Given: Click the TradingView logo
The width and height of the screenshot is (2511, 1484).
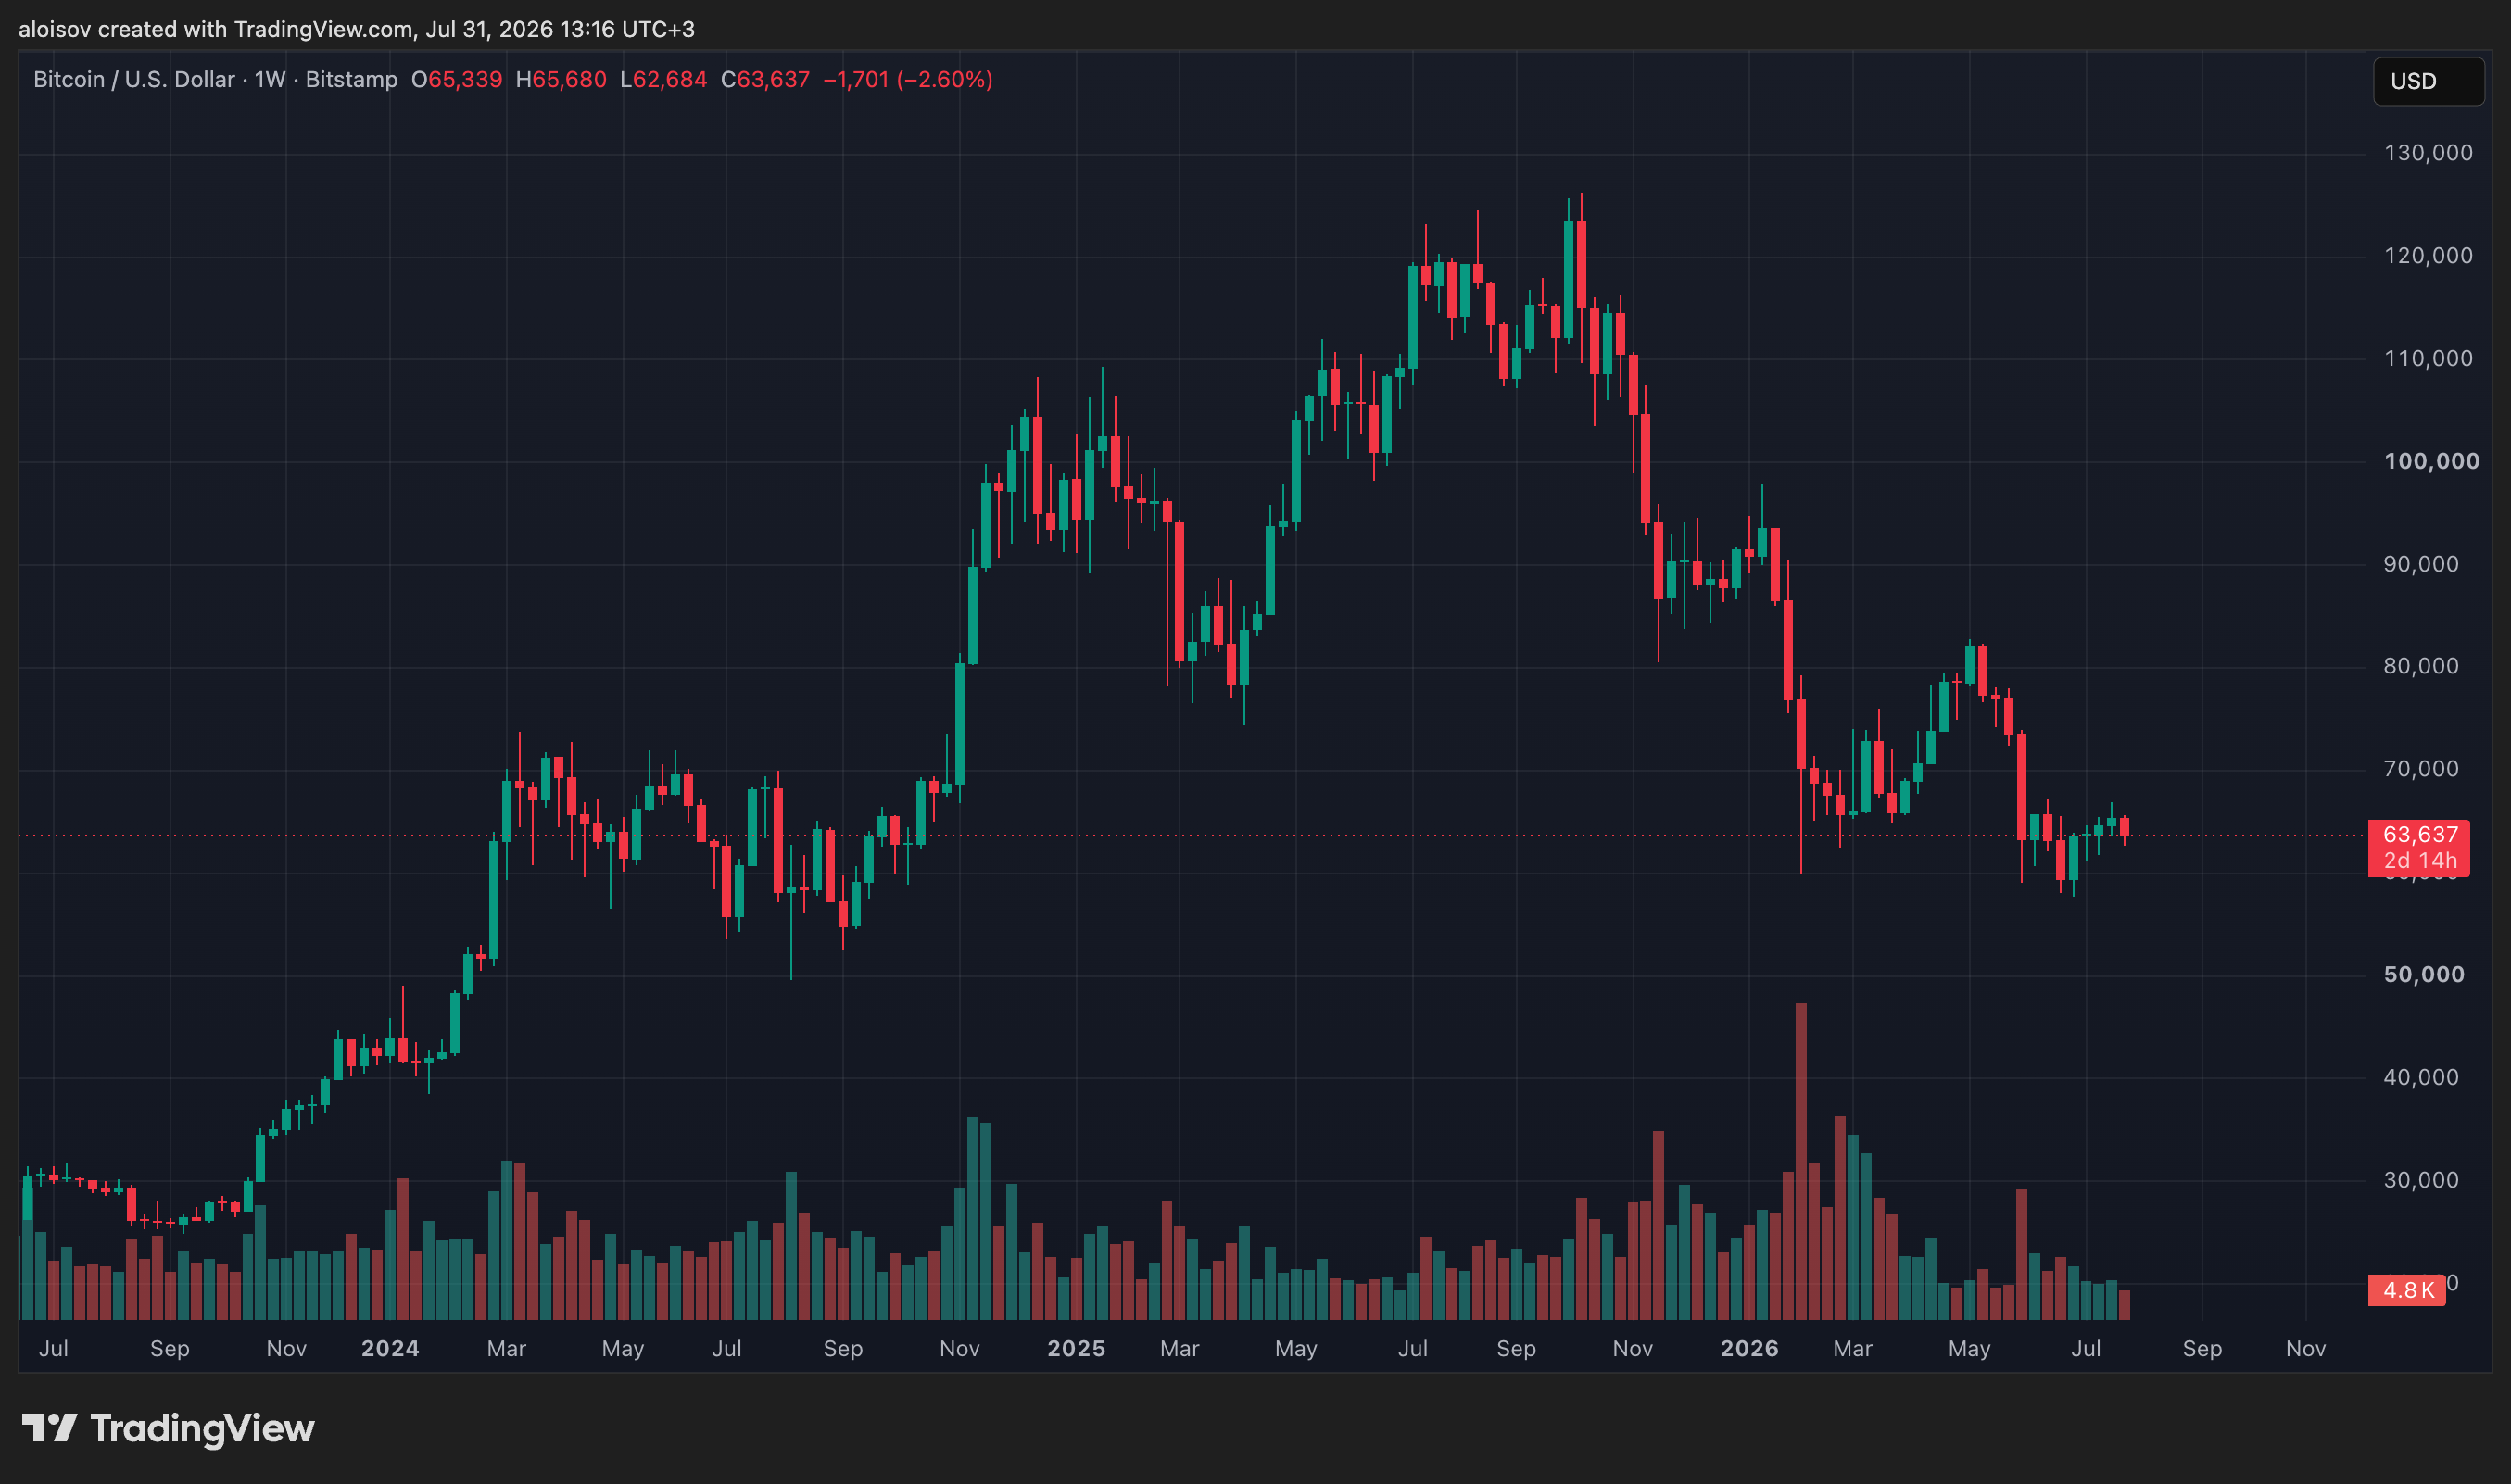Looking at the screenshot, I should pos(168,1428).
